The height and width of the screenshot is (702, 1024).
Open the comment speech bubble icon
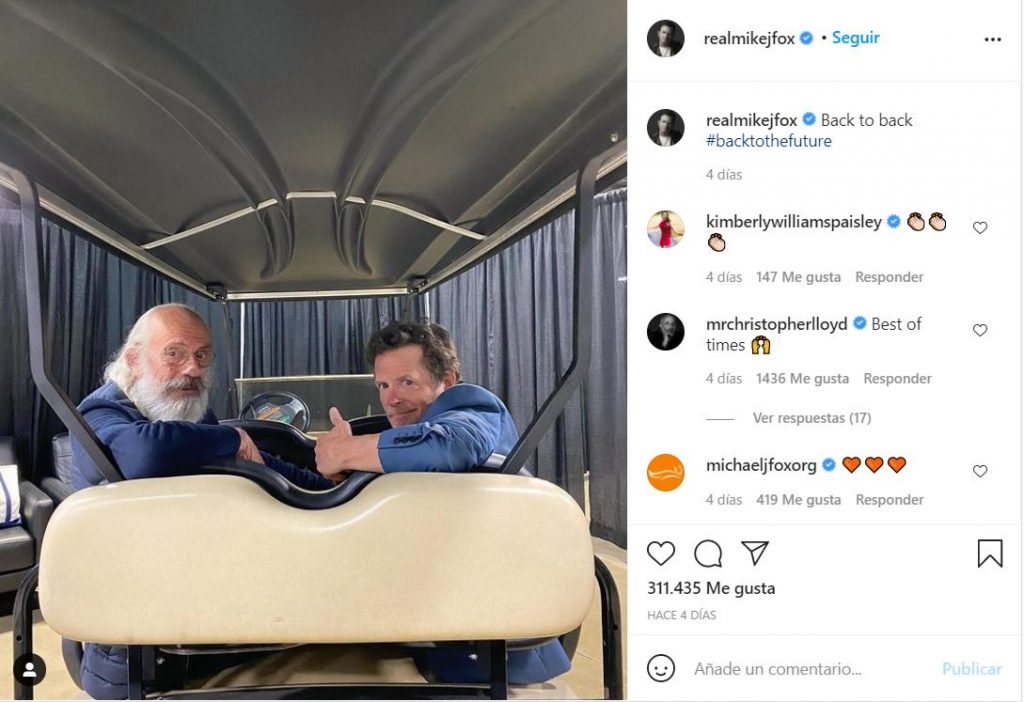coord(708,554)
